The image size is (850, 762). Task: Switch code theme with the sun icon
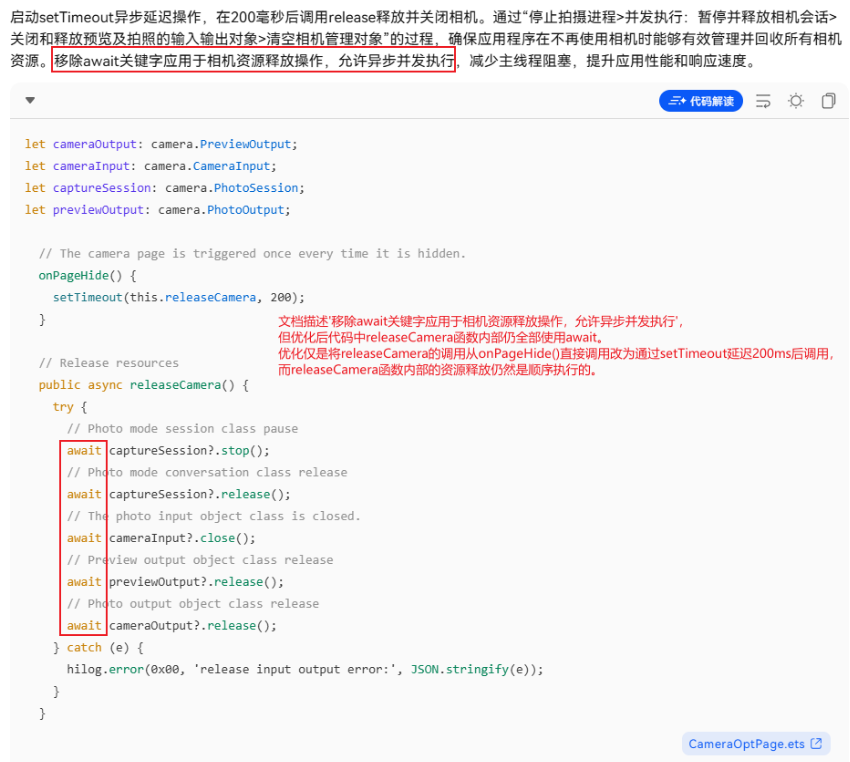796,101
